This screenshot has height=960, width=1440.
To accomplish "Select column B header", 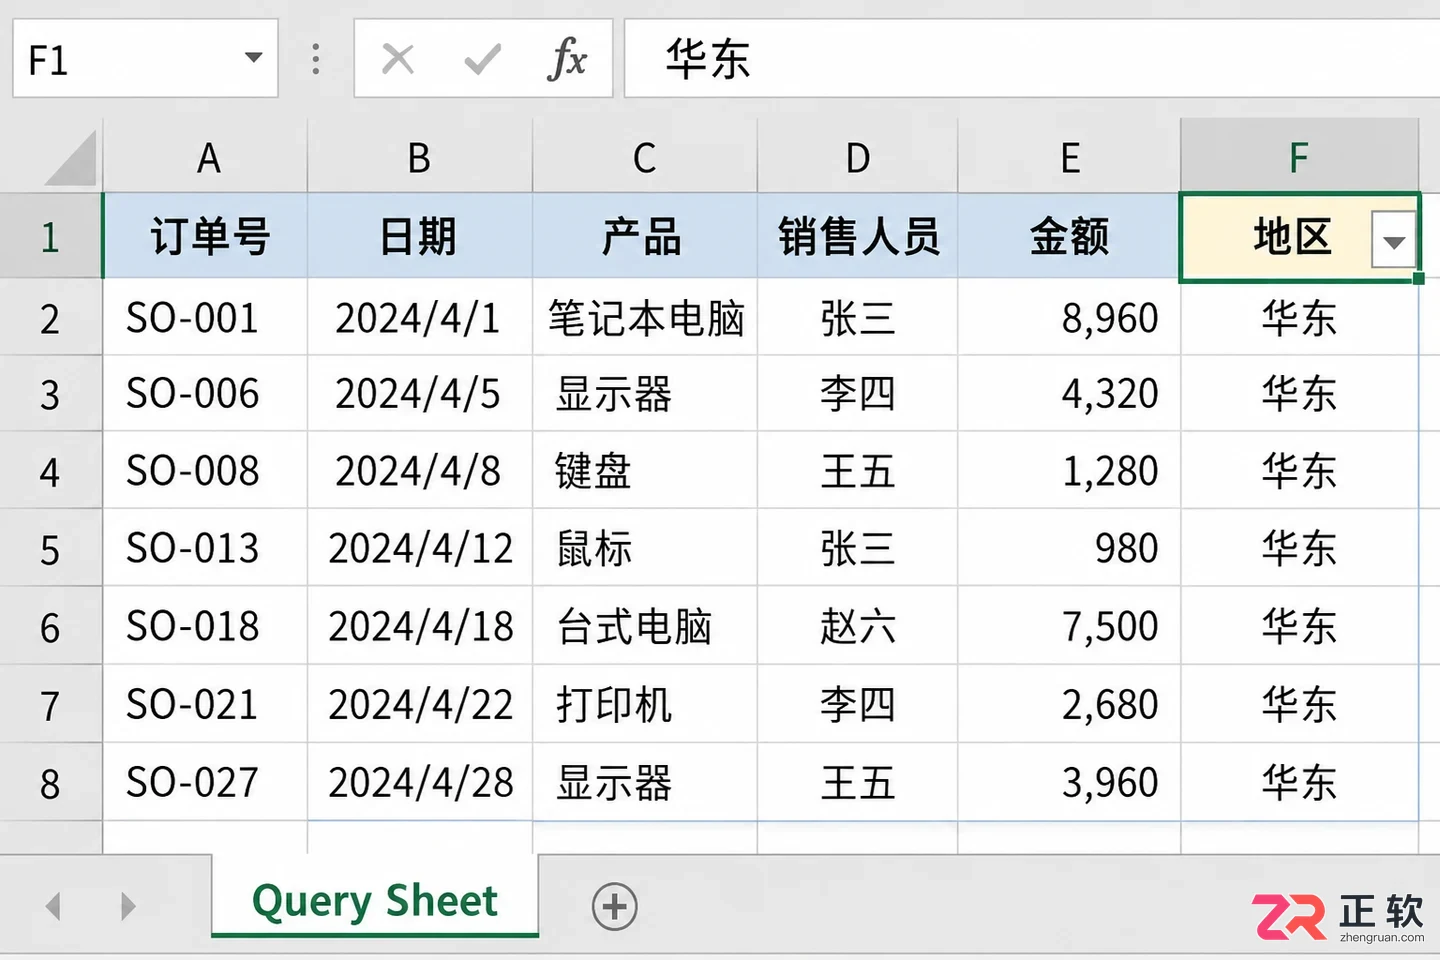I will (x=420, y=157).
